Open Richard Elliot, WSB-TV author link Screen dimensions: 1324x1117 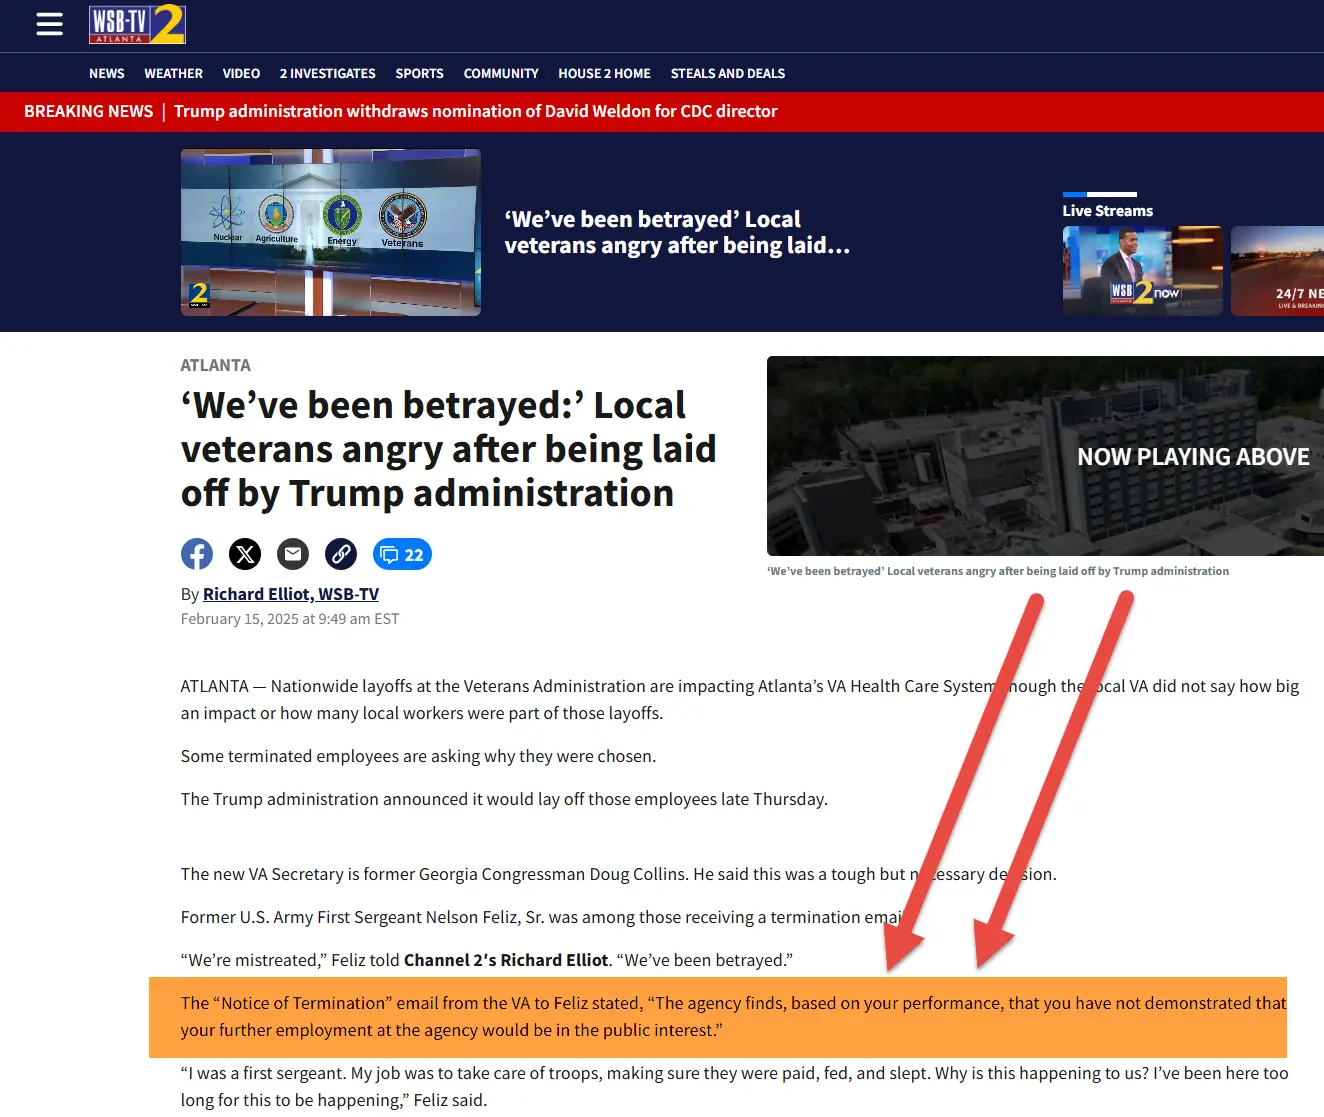coord(291,594)
